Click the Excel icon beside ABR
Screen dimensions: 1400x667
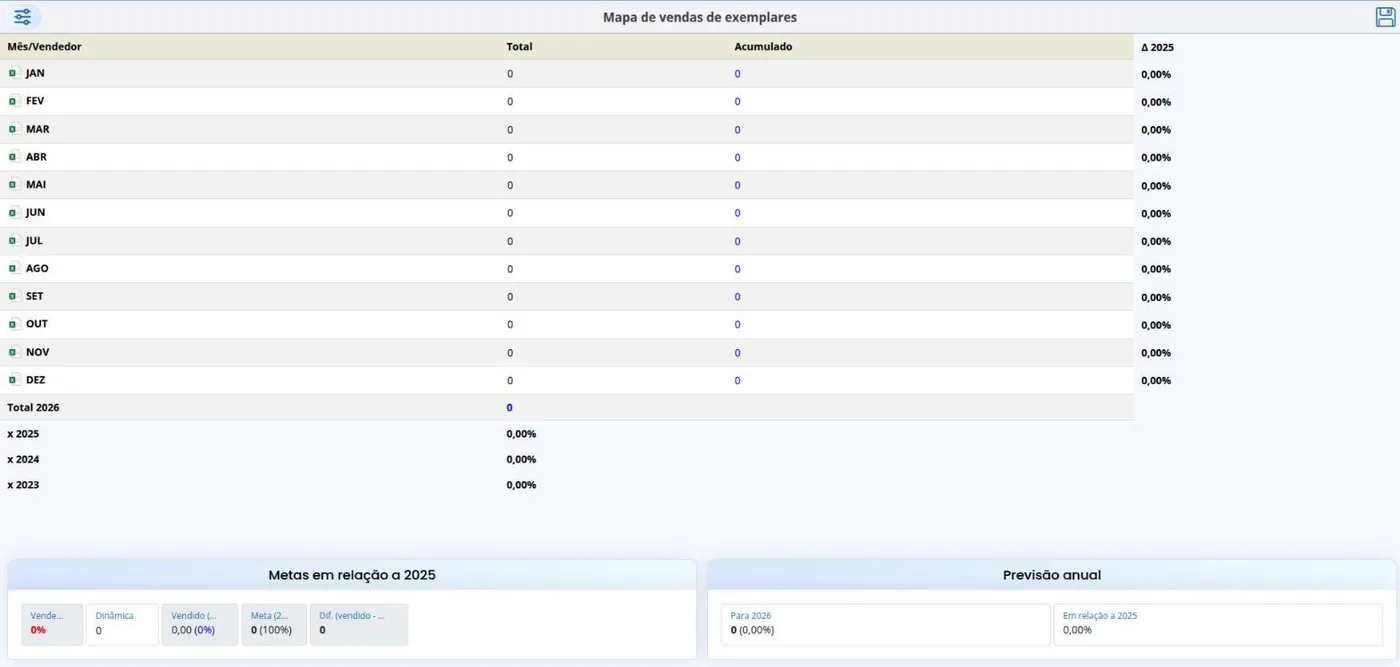[x=13, y=157]
